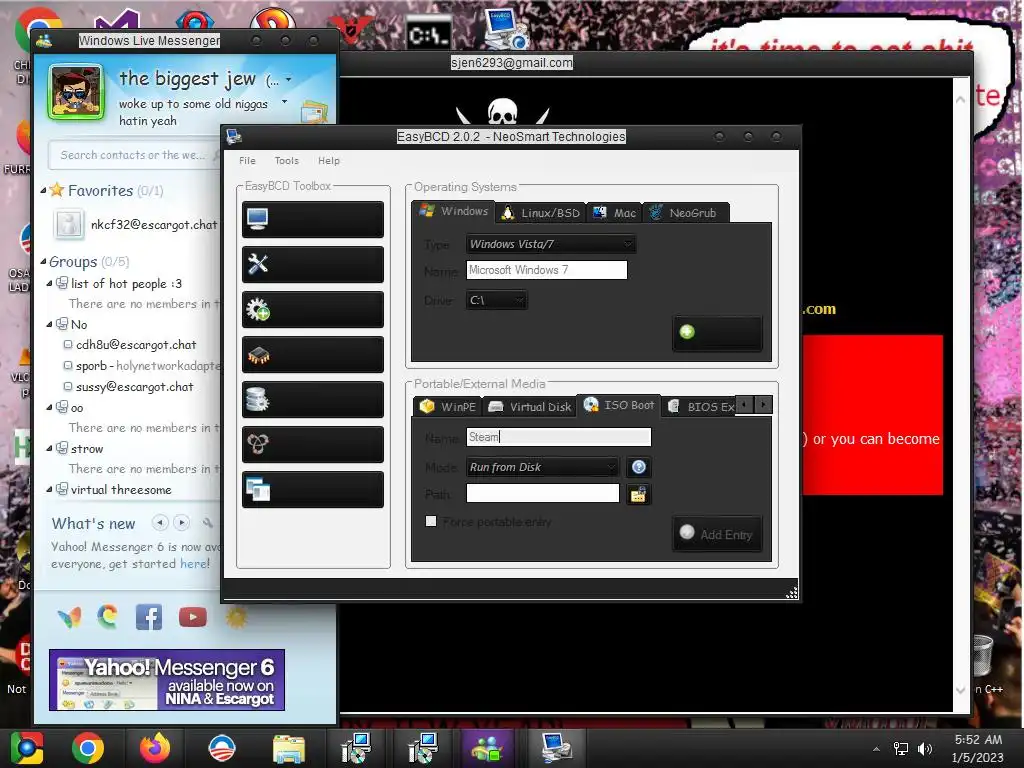Open the command prompt desktop icon

click(428, 34)
